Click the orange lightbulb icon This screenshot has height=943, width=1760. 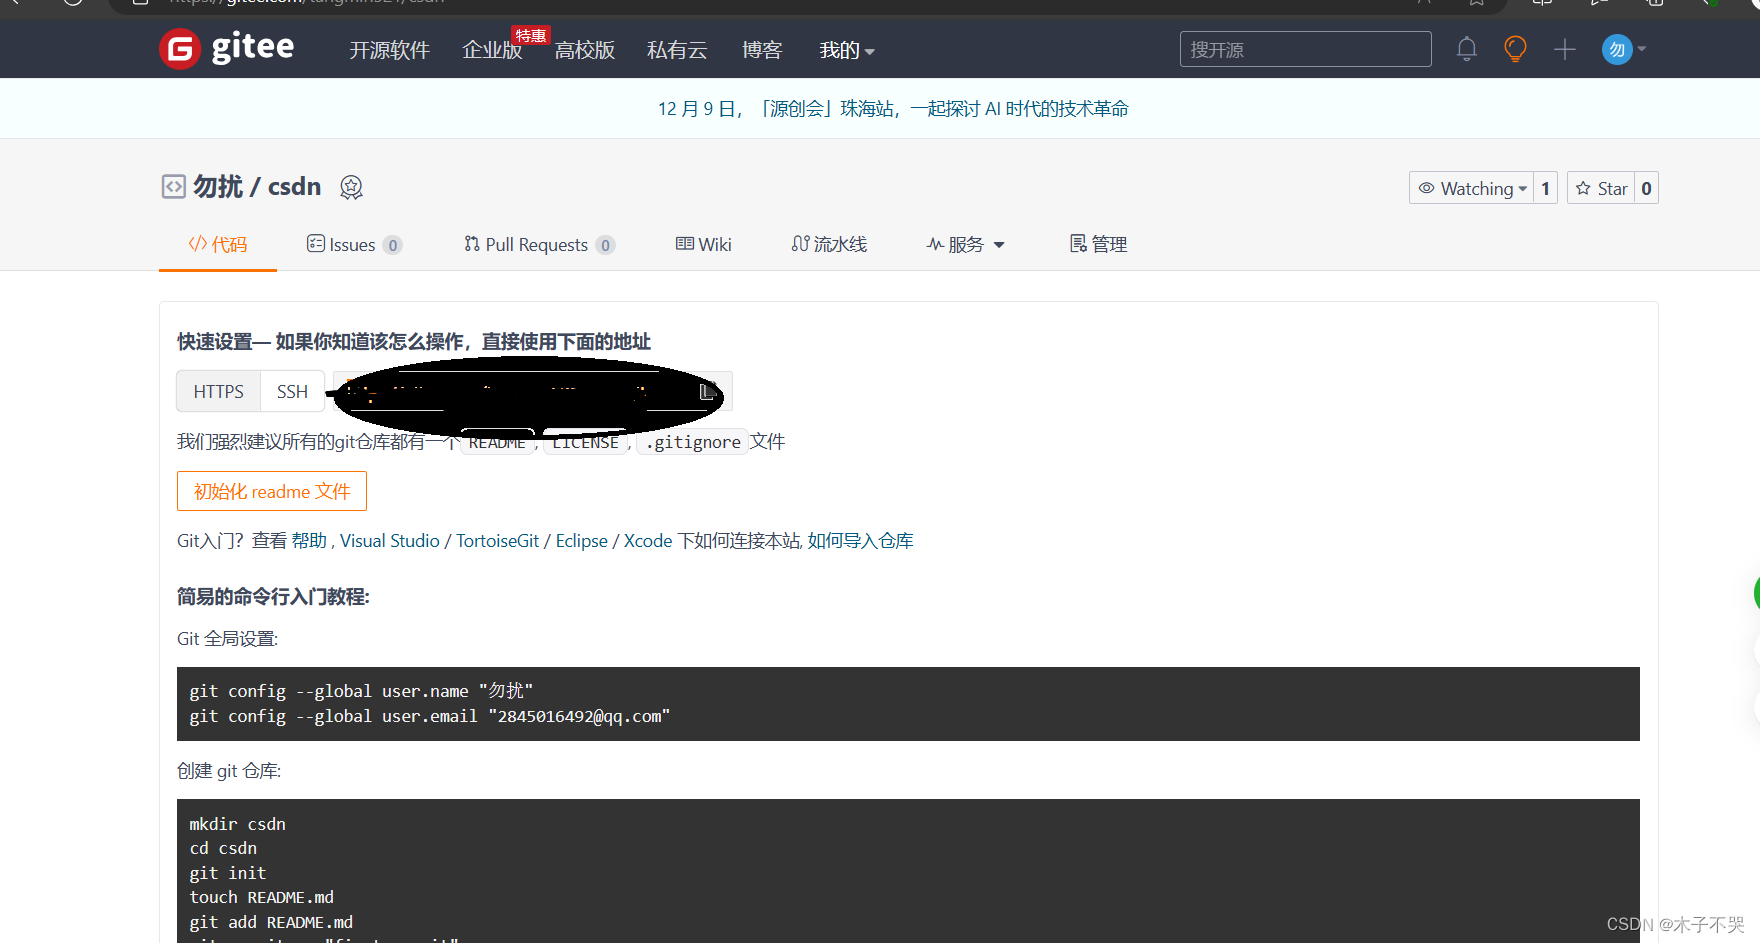coord(1516,49)
